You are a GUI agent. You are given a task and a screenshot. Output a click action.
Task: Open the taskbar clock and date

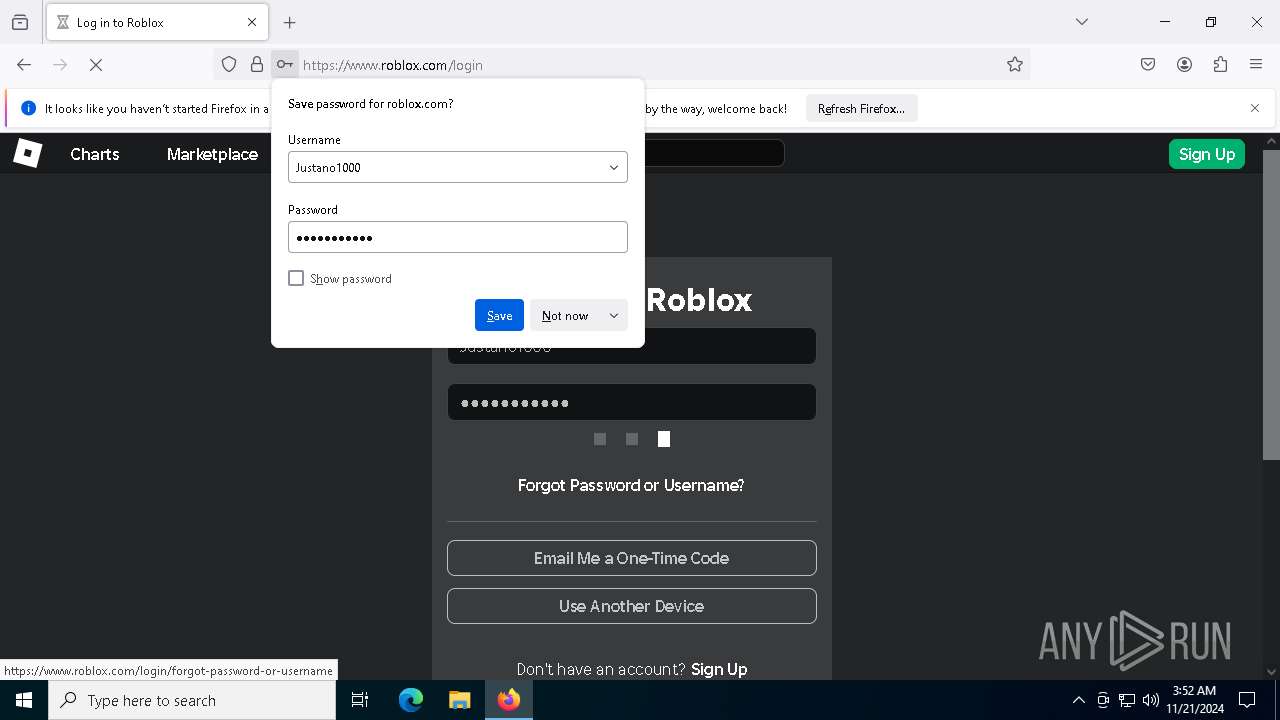click(1194, 700)
